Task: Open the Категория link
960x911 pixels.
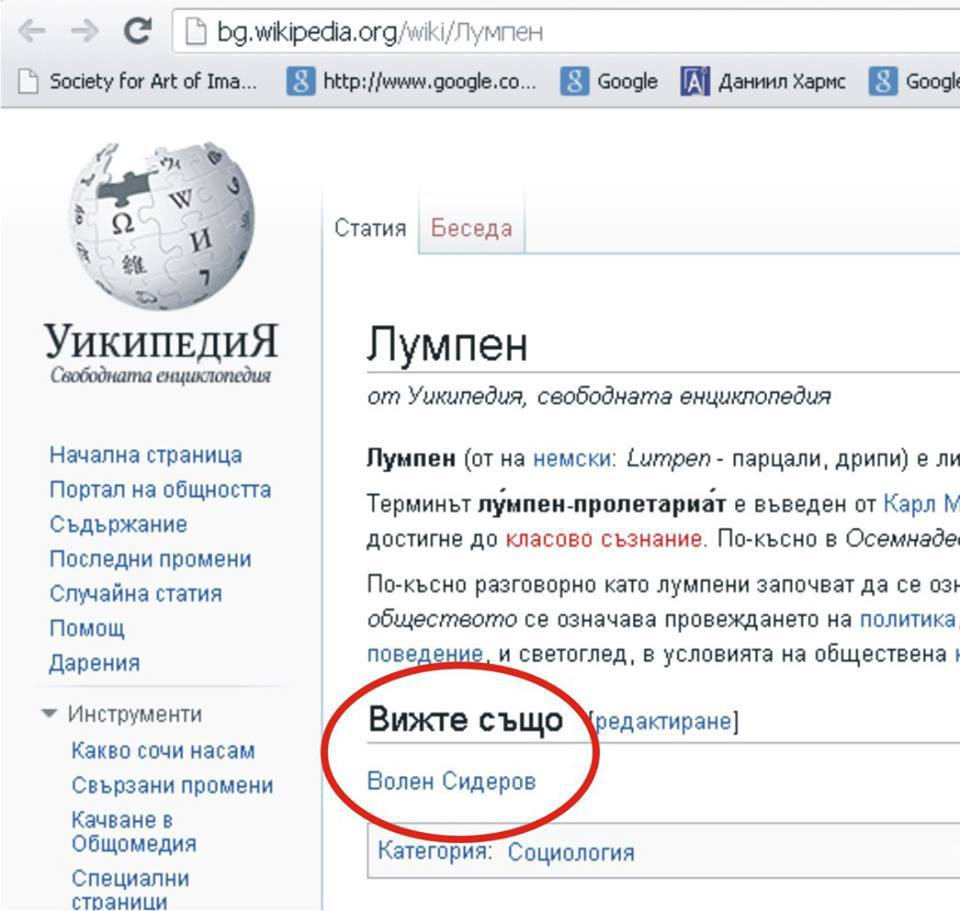Action: click(x=432, y=851)
